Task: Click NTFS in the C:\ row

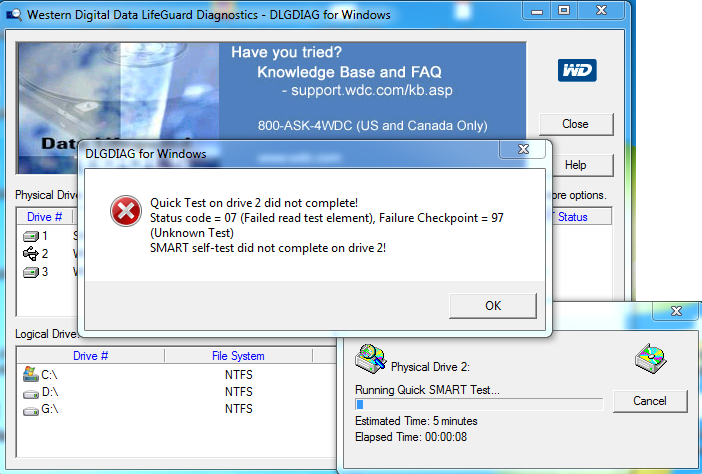Action: [239, 375]
